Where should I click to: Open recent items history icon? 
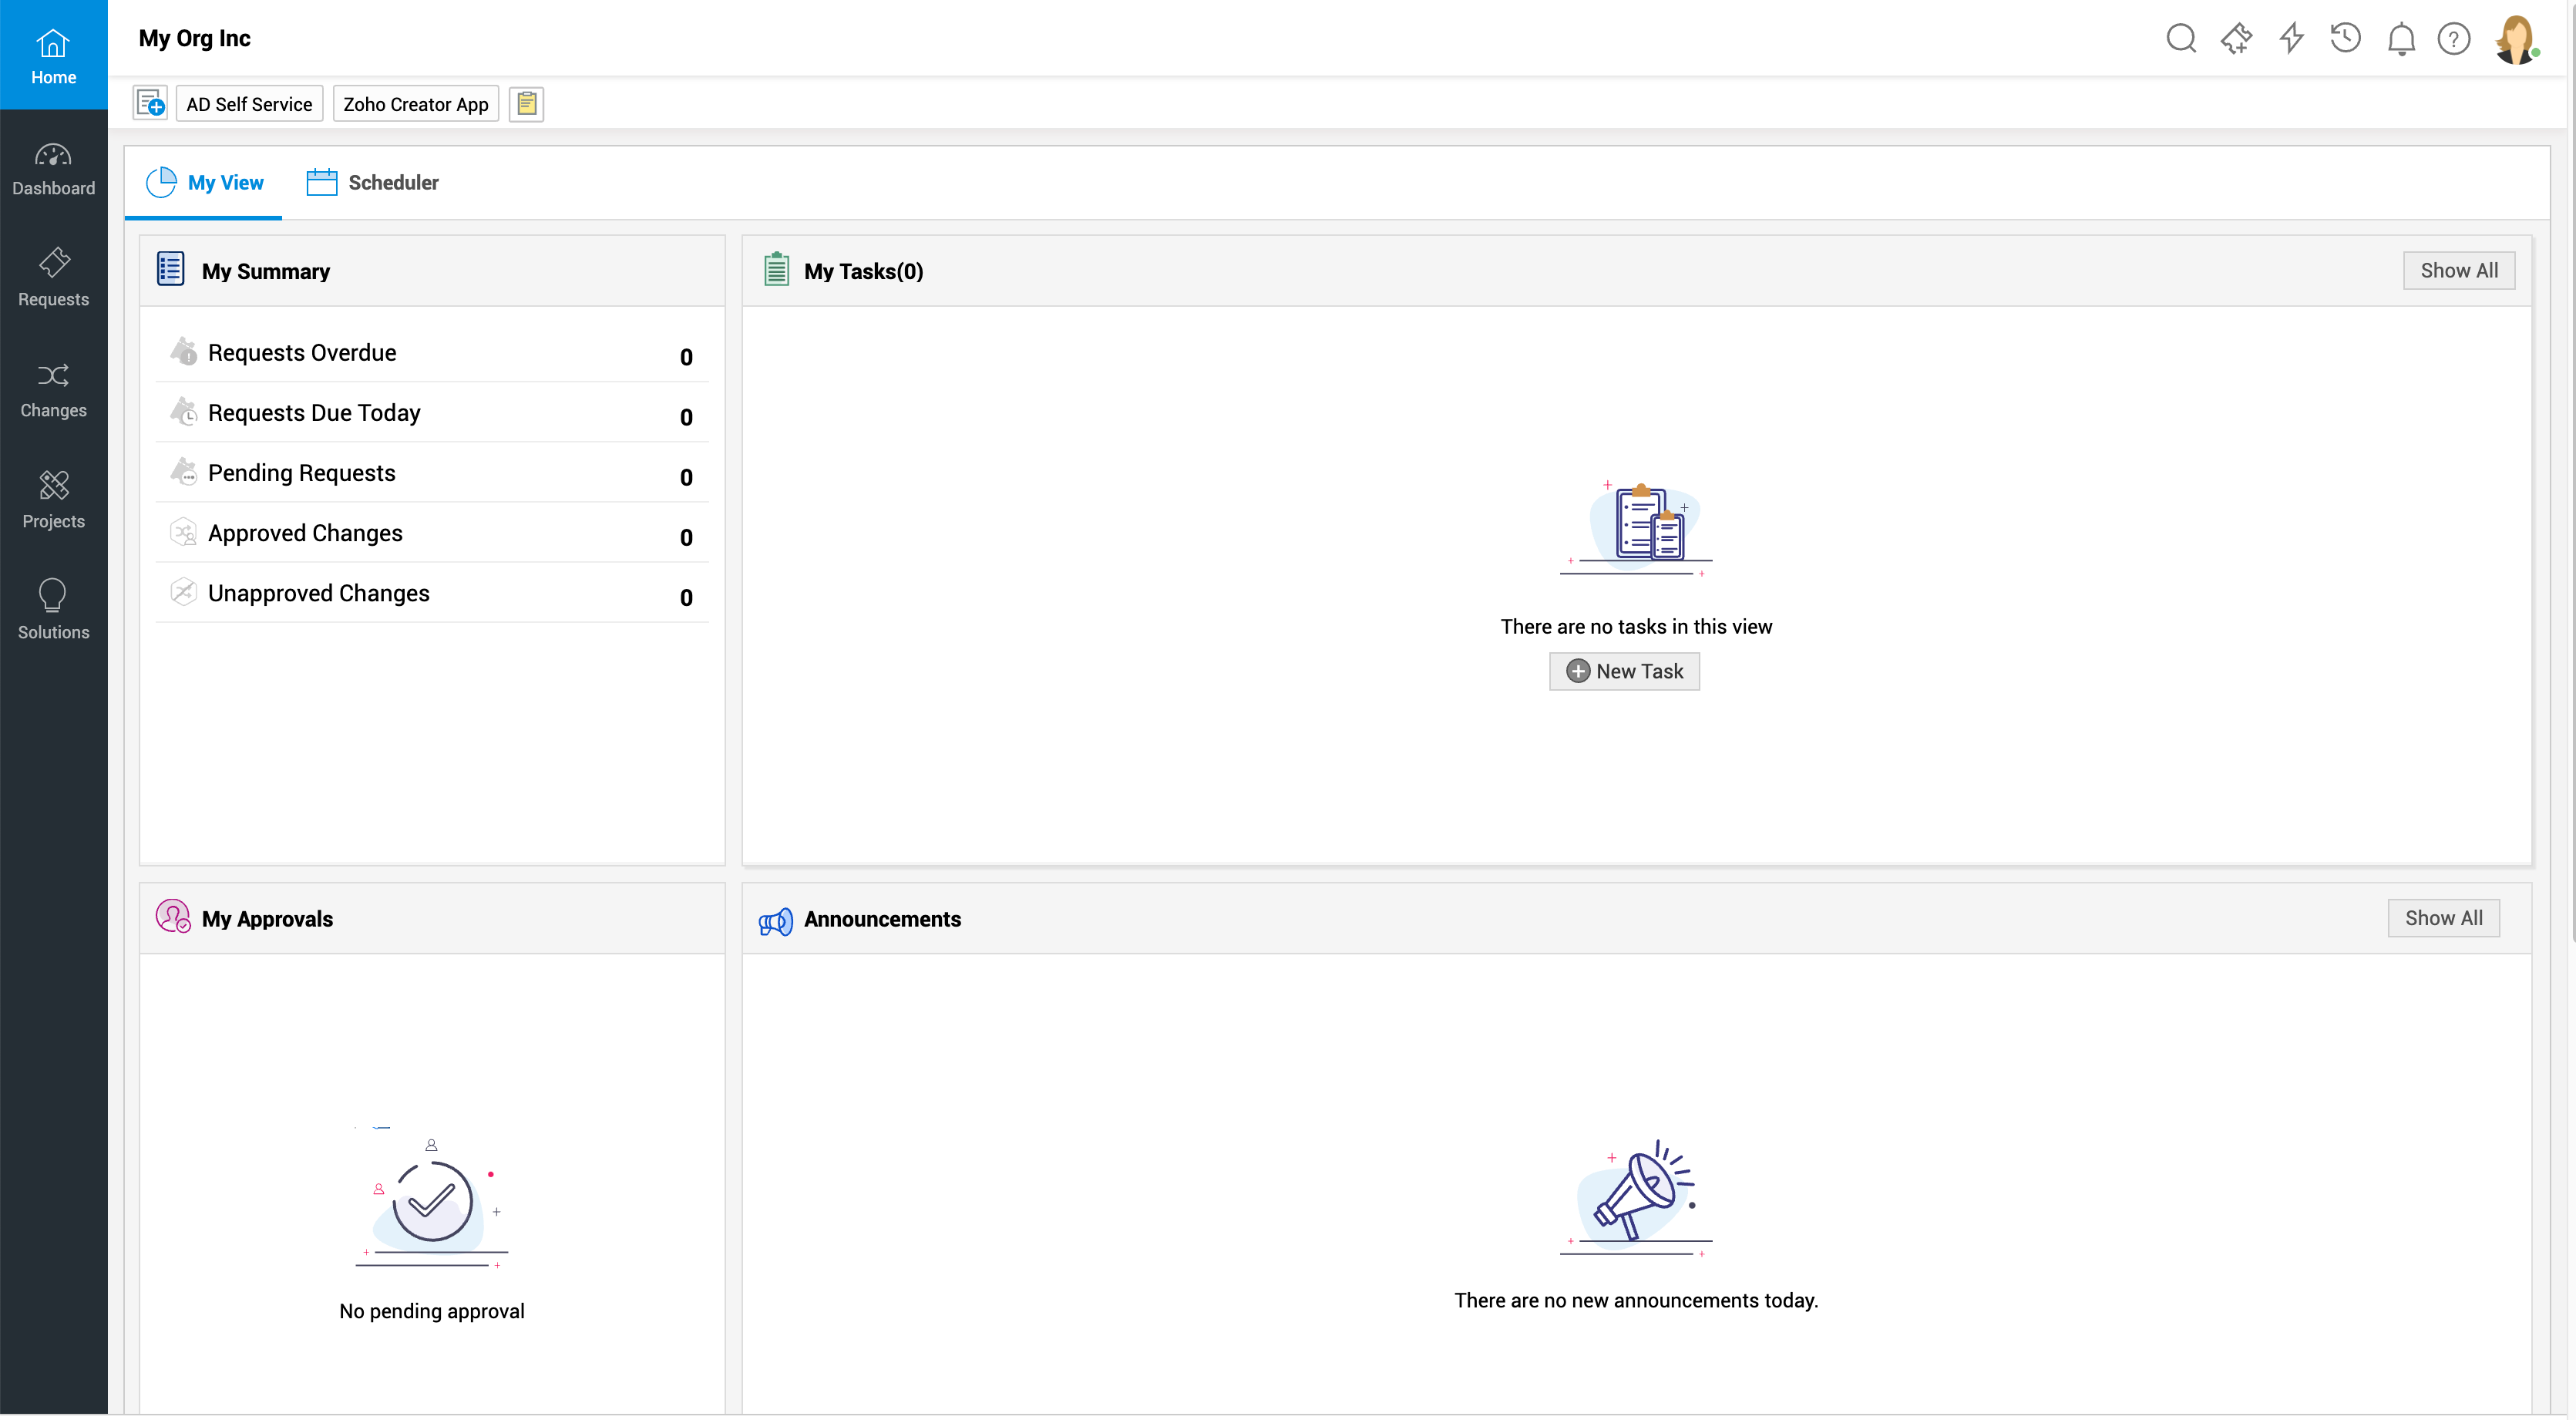click(x=2345, y=39)
